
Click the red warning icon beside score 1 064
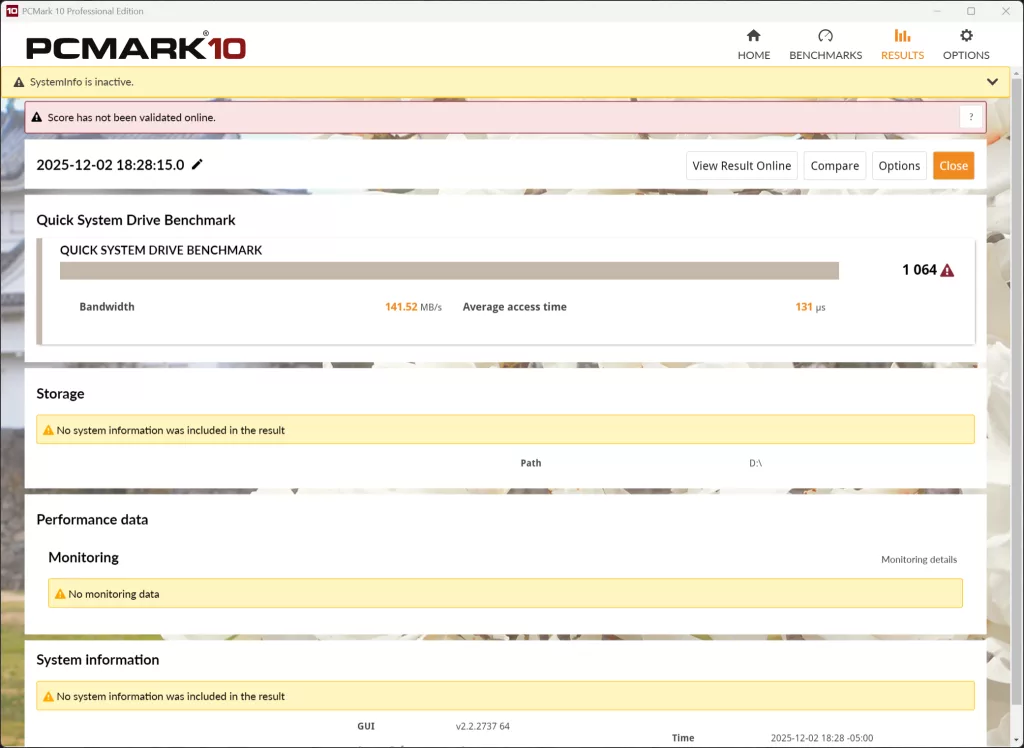click(947, 270)
